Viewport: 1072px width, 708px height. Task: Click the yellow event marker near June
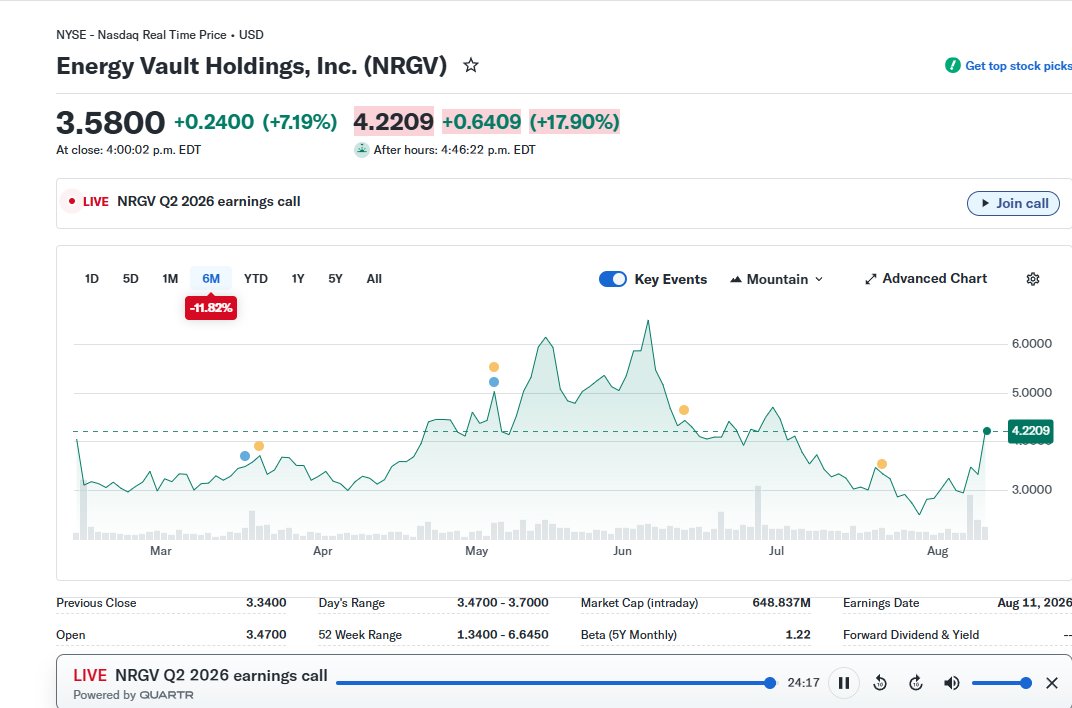pyautogui.click(x=684, y=410)
